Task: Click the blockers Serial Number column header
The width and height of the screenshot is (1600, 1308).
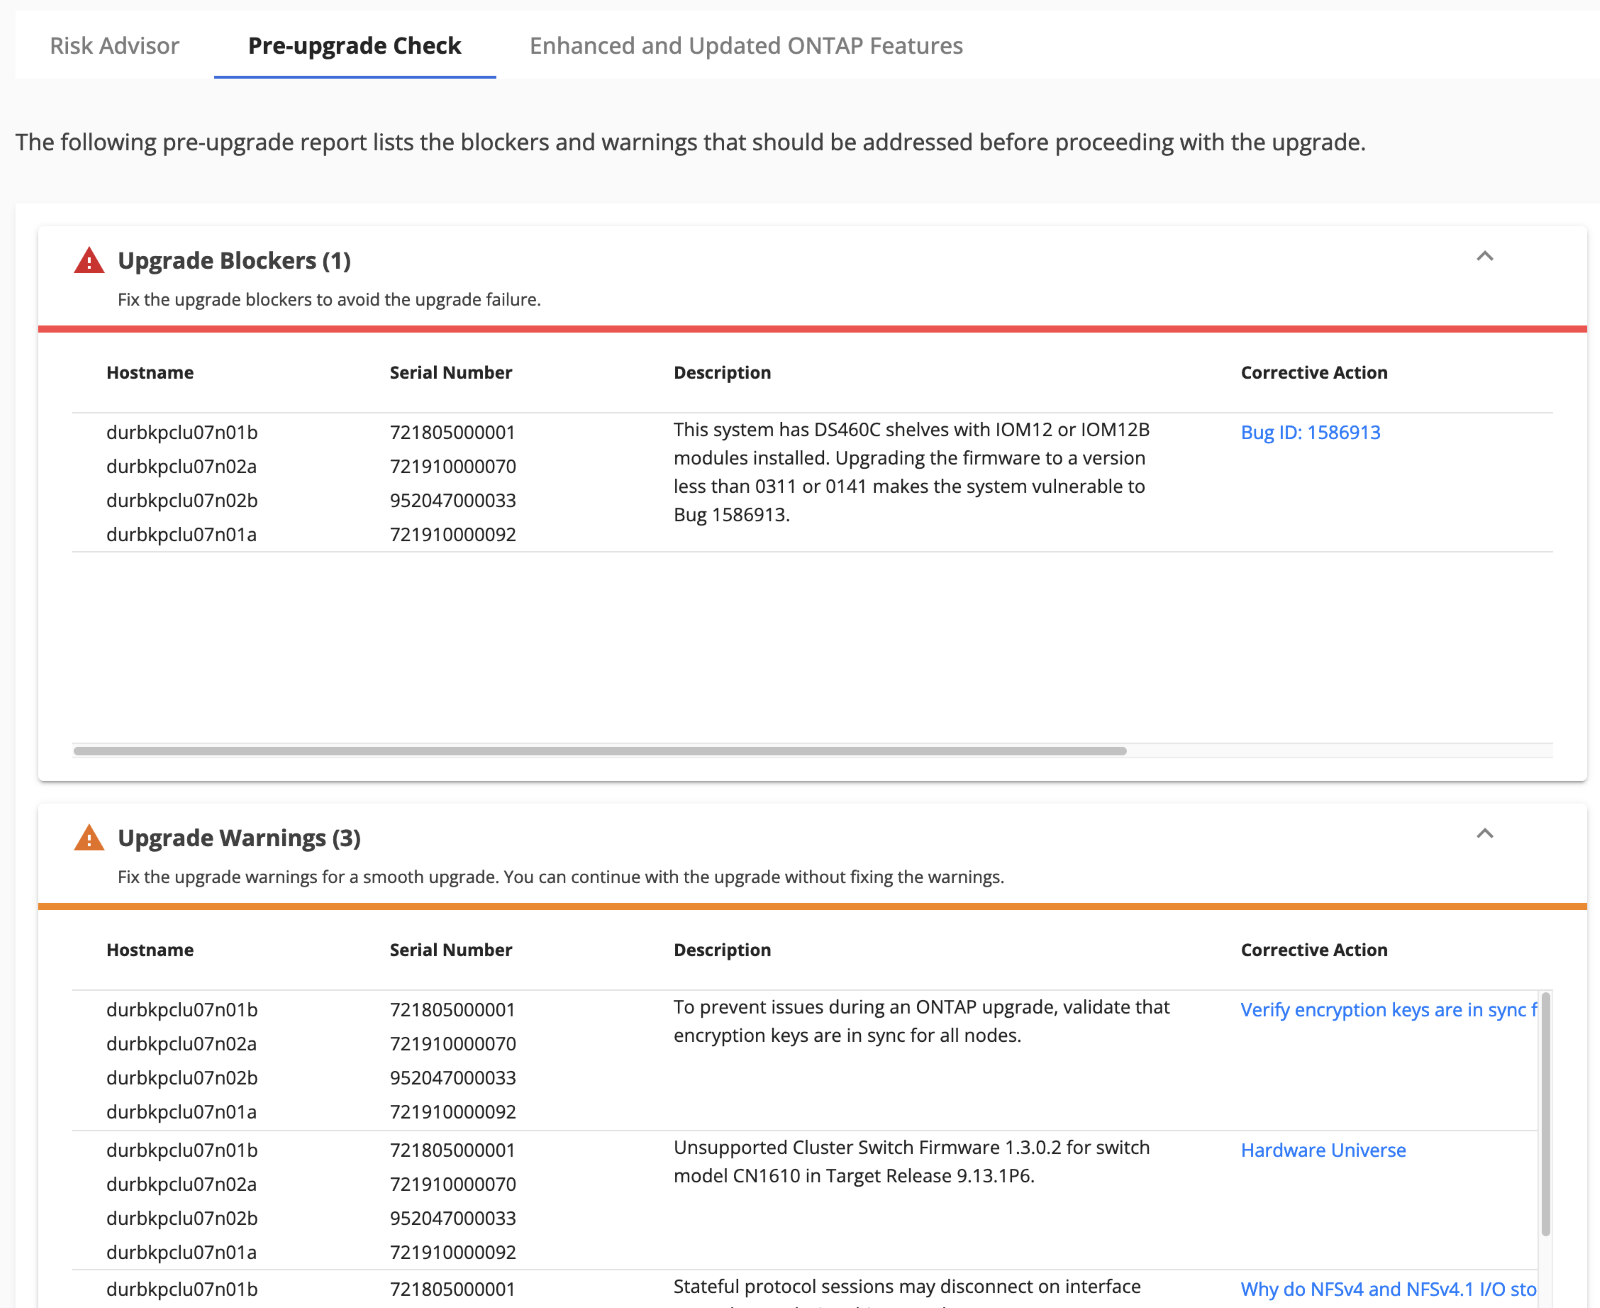Action: coord(451,373)
